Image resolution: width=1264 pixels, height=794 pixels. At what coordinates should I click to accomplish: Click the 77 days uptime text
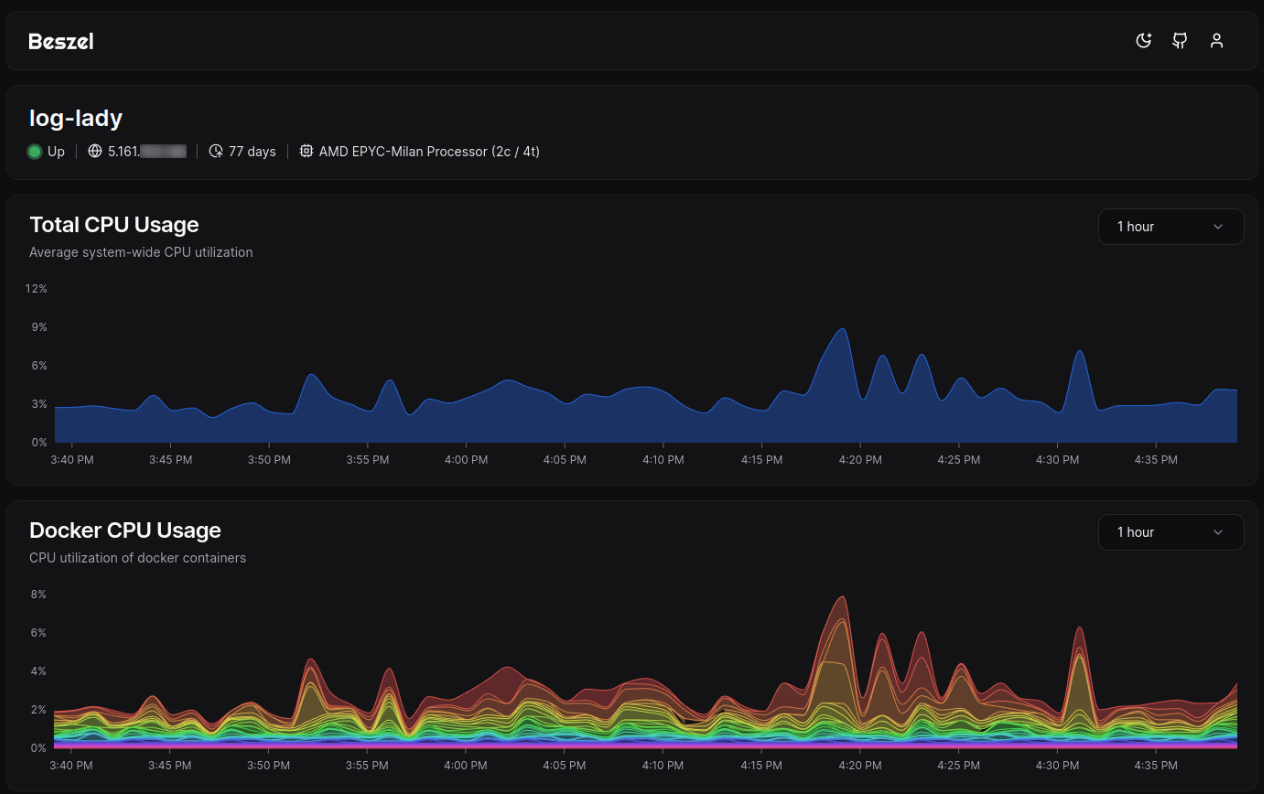tap(252, 152)
